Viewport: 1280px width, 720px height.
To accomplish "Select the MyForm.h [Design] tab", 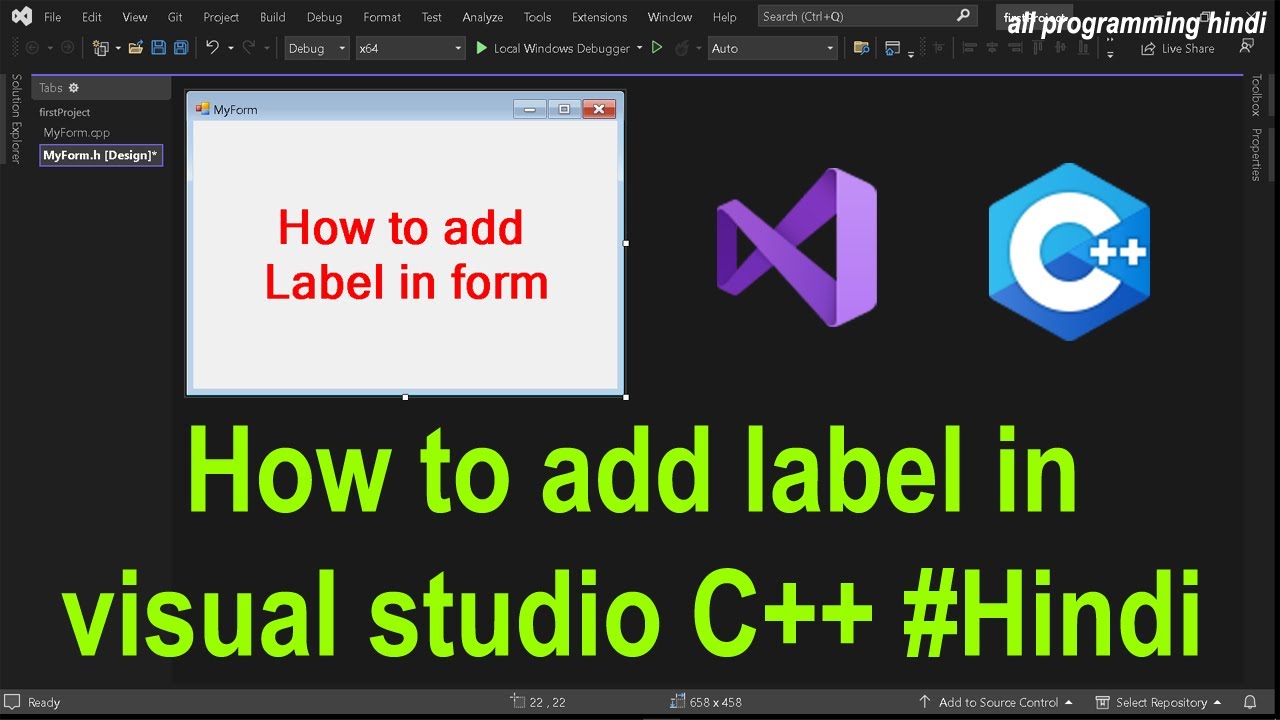I will coord(101,155).
